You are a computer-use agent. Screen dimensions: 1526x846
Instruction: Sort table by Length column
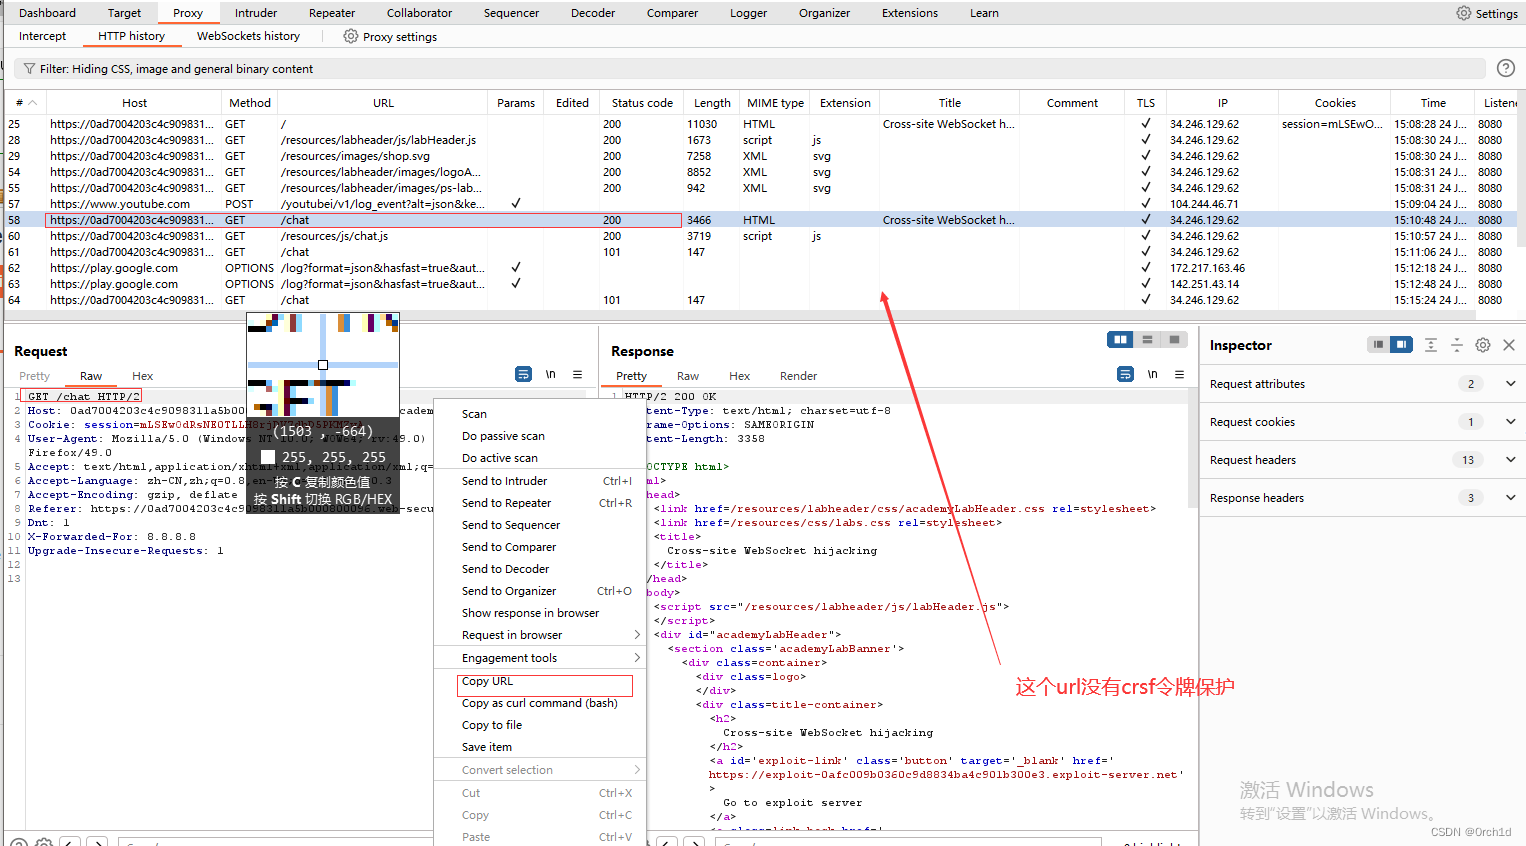[712, 103]
